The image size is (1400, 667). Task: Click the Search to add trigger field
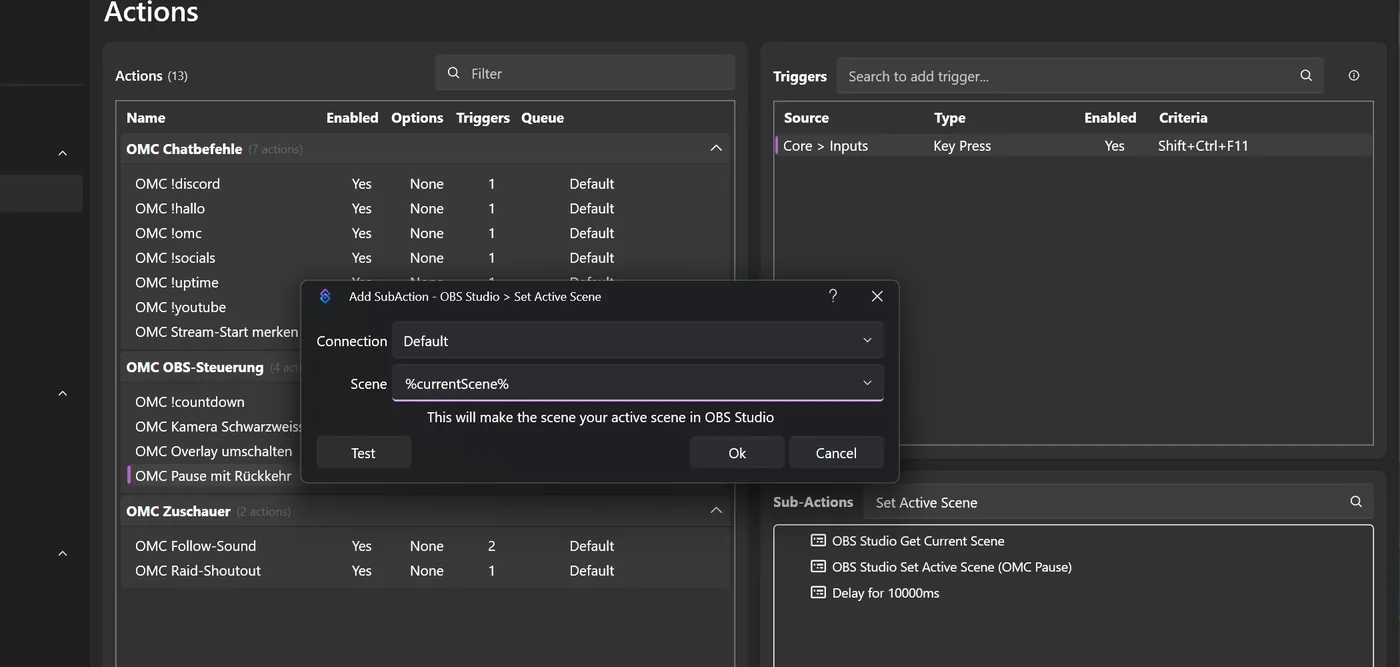point(1080,76)
